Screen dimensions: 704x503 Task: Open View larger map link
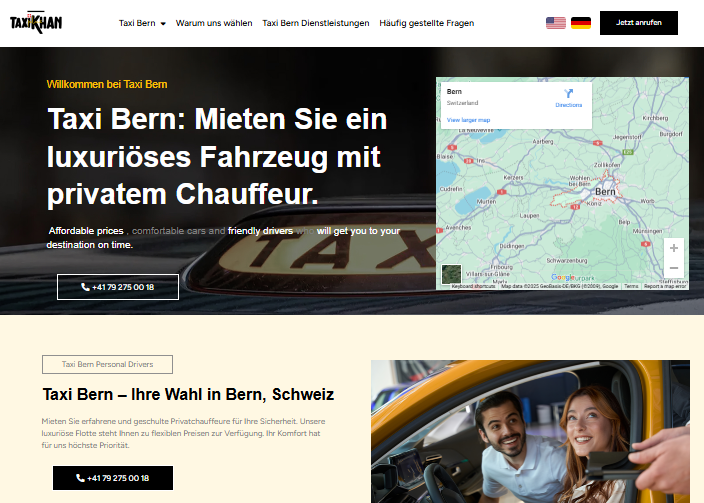(468, 120)
